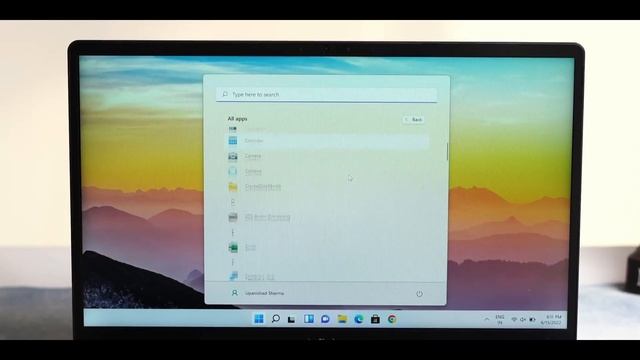Launch Excel from the All apps list

tap(327, 247)
